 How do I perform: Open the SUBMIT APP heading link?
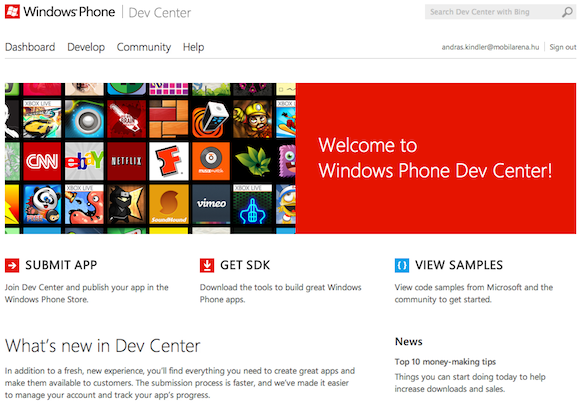[x=61, y=265]
